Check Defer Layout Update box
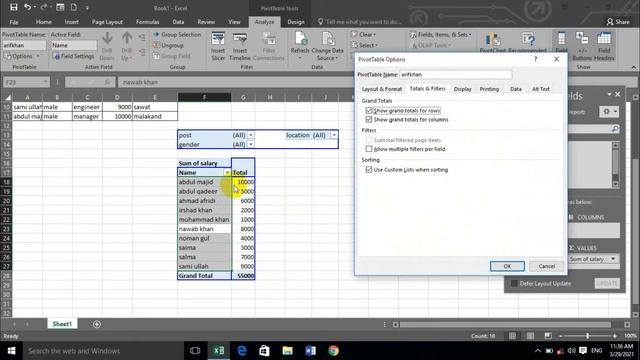Screen dimensions: 640x360 point(514,283)
